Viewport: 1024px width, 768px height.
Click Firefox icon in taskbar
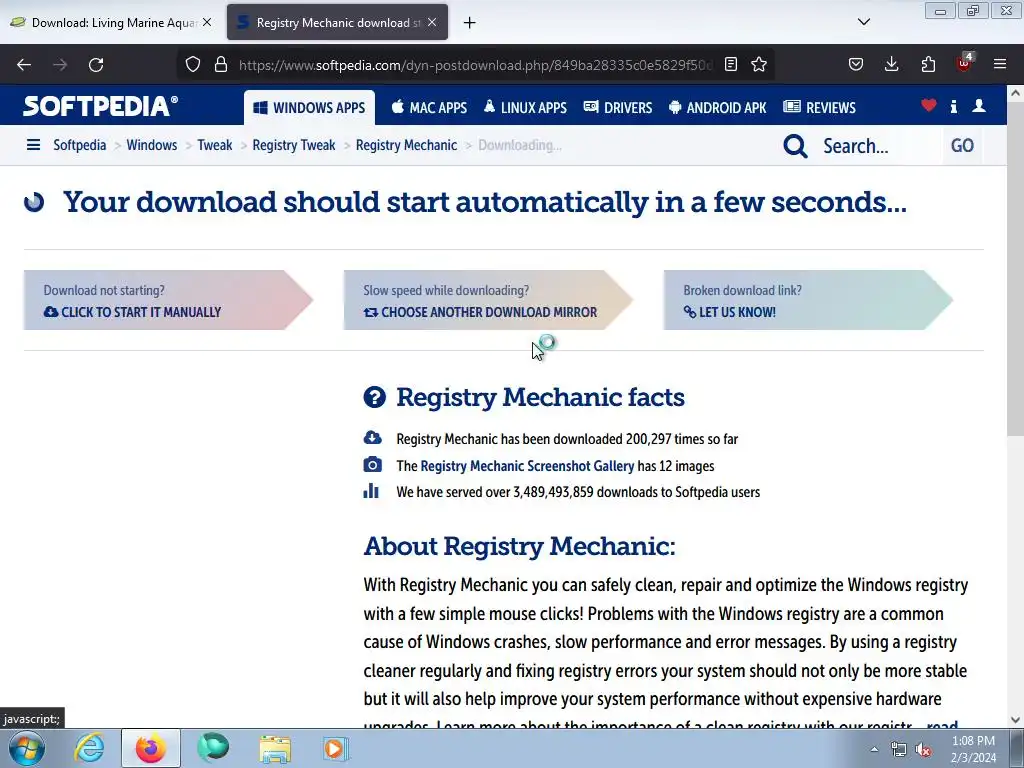tap(151, 748)
